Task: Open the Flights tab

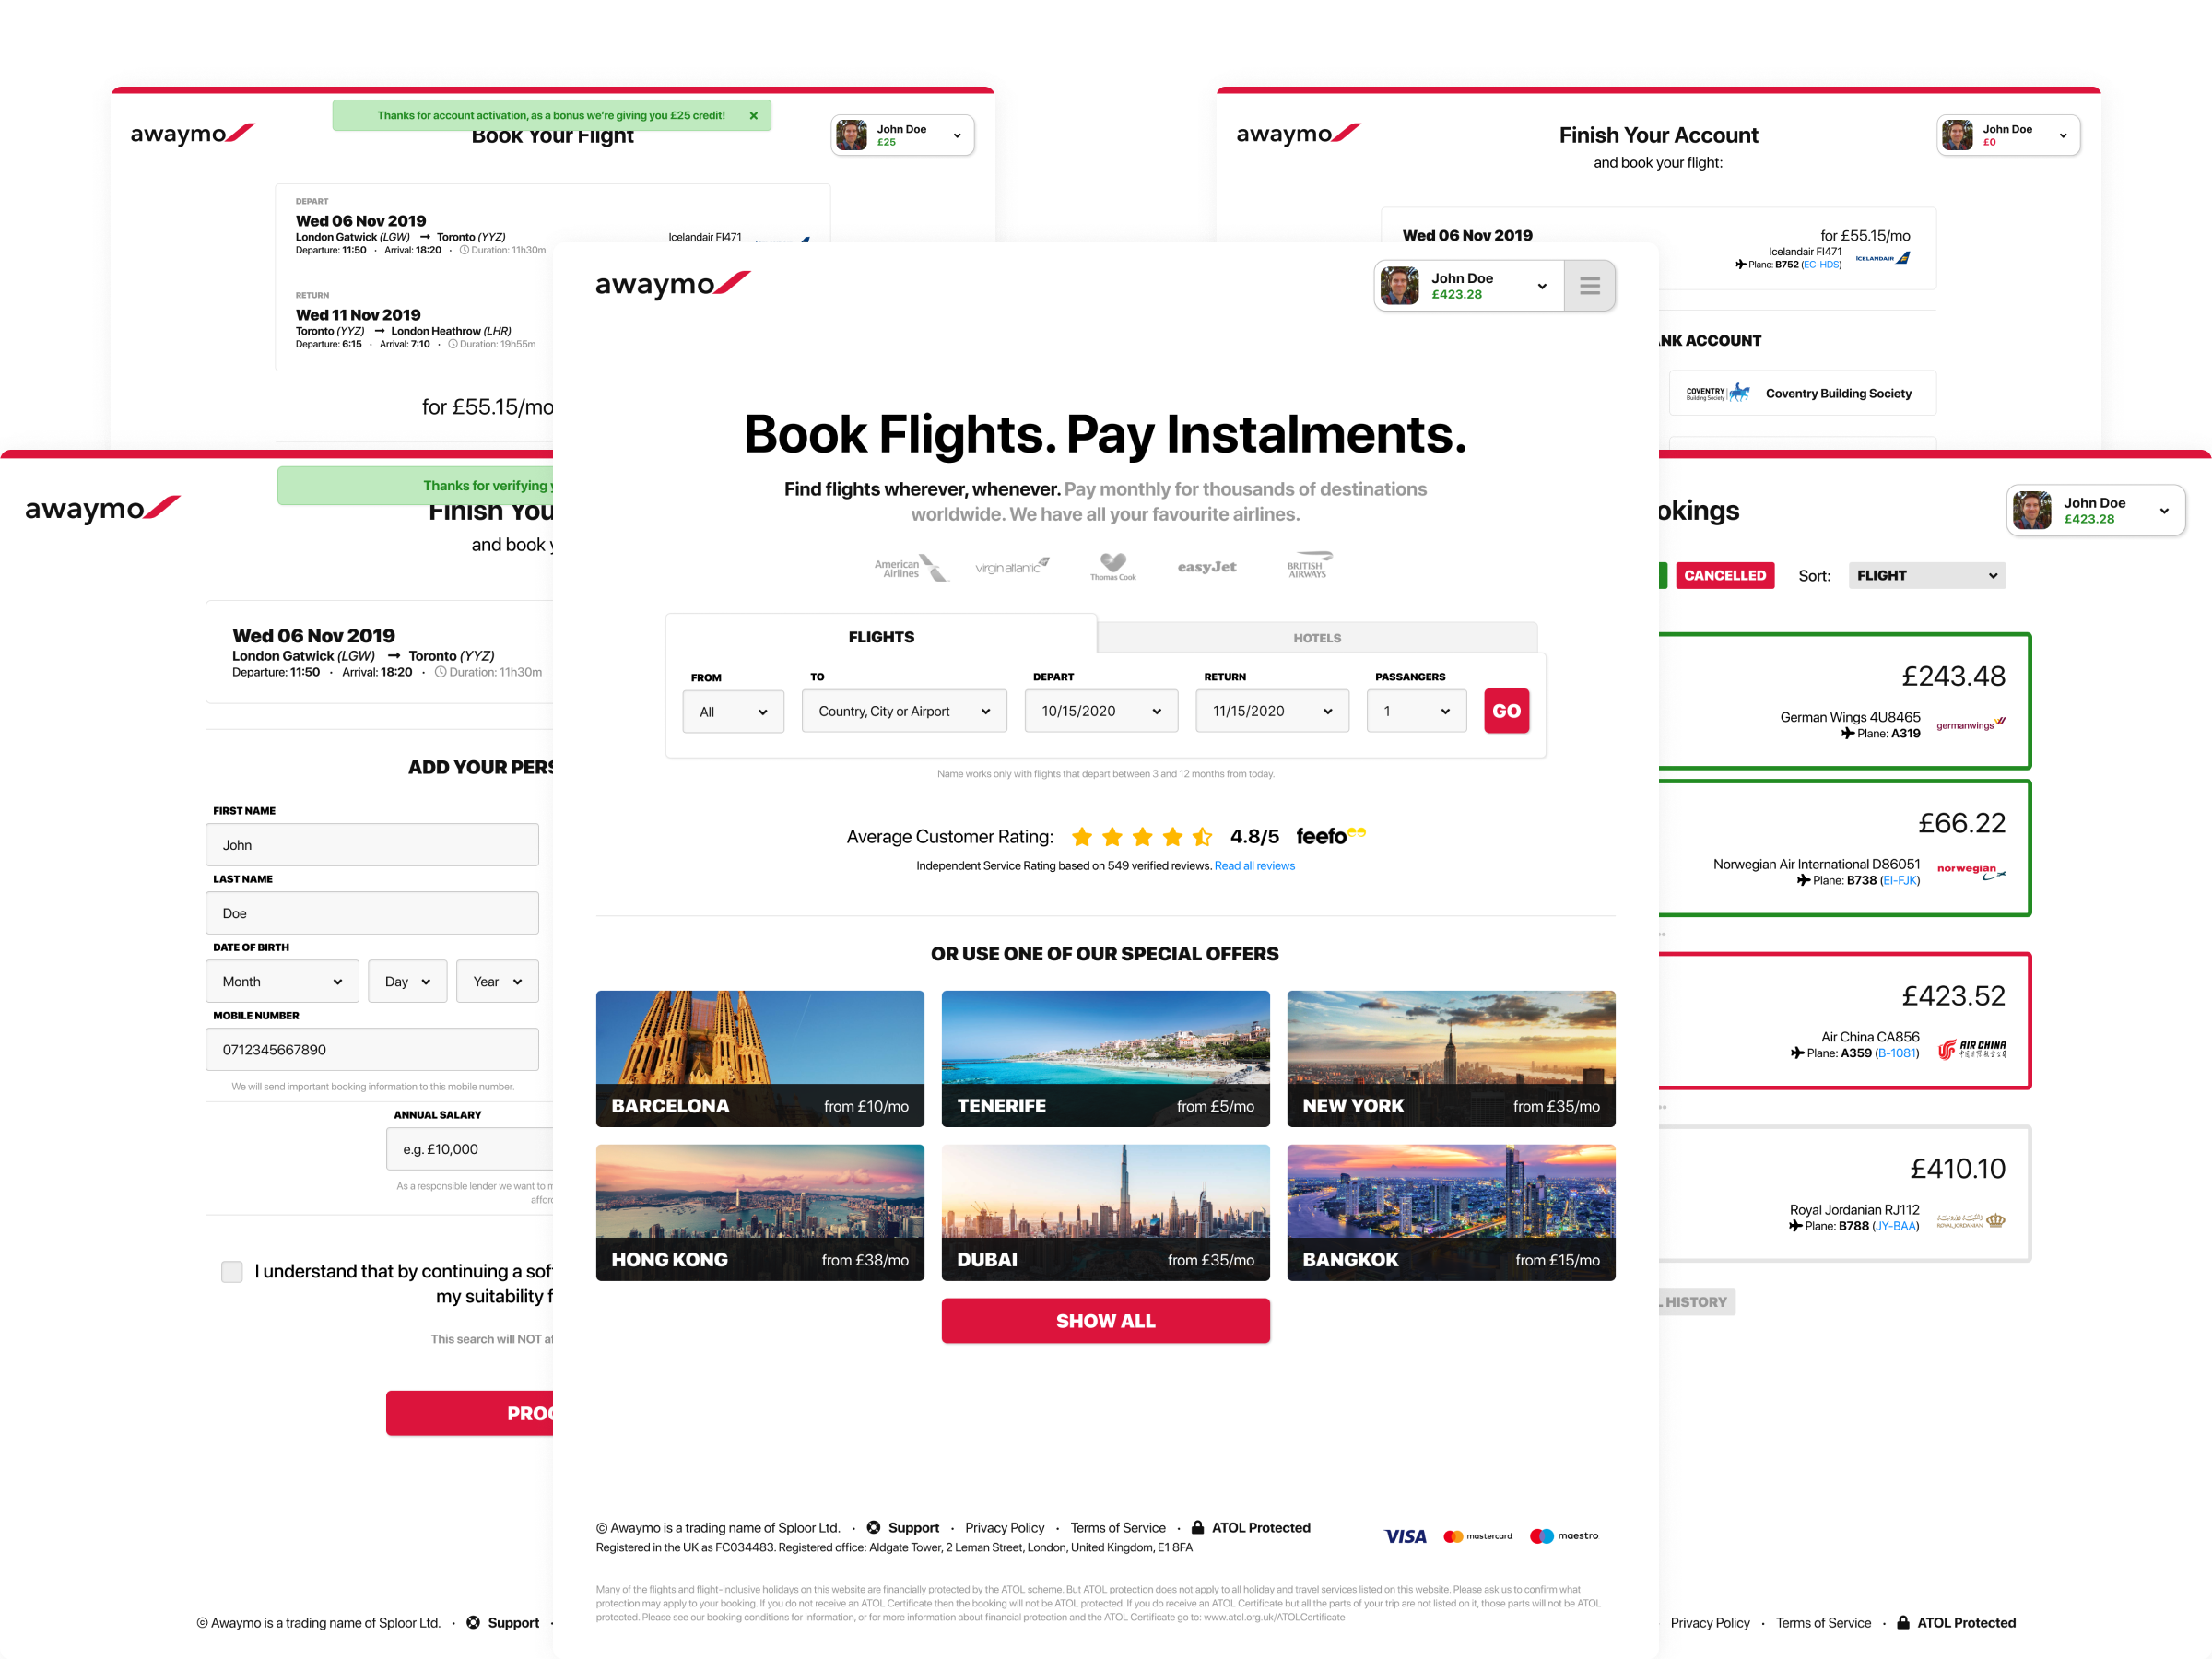Action: (x=877, y=636)
